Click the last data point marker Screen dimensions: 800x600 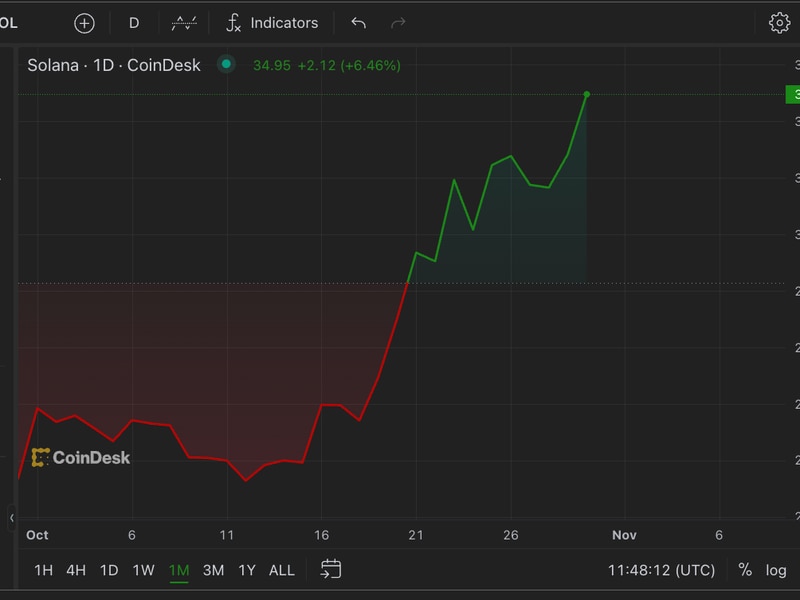click(587, 94)
